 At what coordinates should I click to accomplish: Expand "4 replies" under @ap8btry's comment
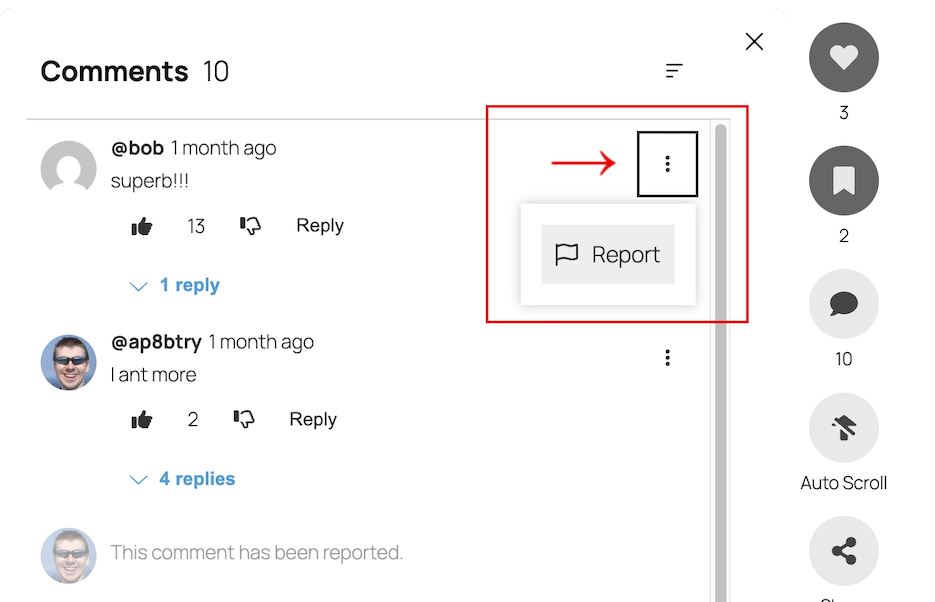click(x=183, y=480)
